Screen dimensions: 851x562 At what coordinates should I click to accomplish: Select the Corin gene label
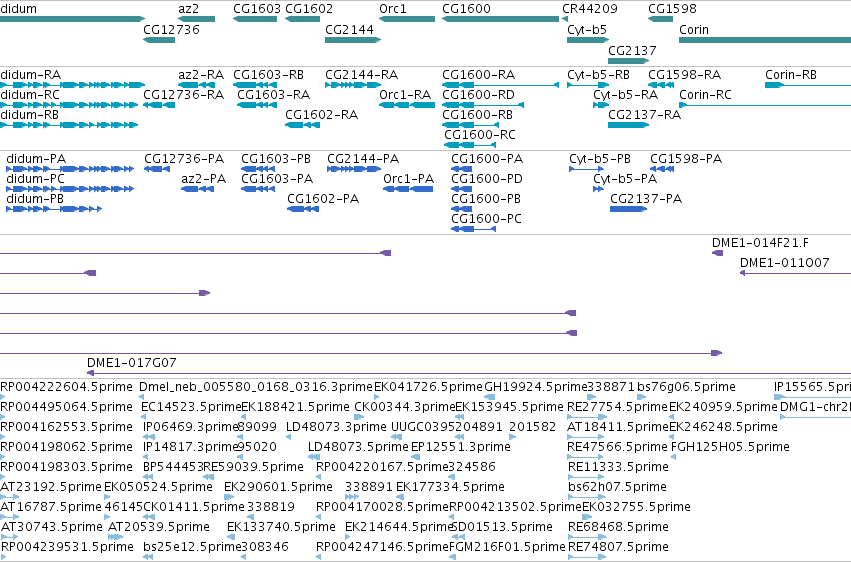[694, 30]
